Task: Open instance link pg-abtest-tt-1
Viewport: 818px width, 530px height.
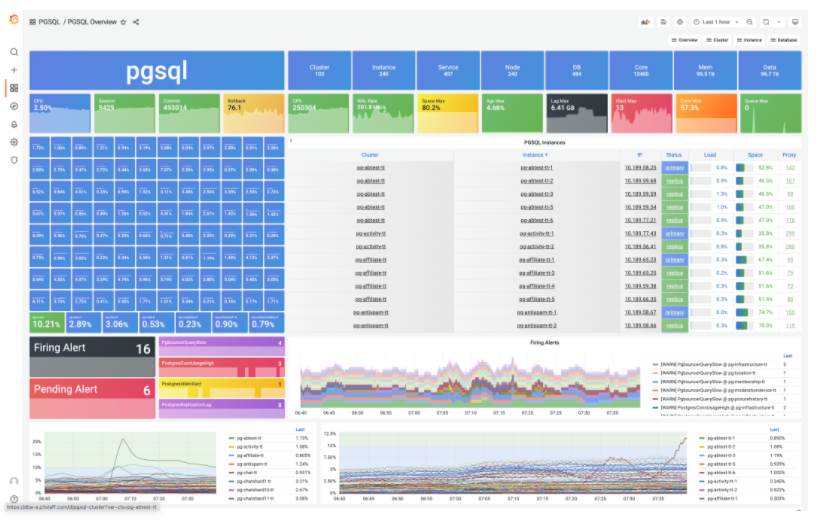Action: (536, 168)
